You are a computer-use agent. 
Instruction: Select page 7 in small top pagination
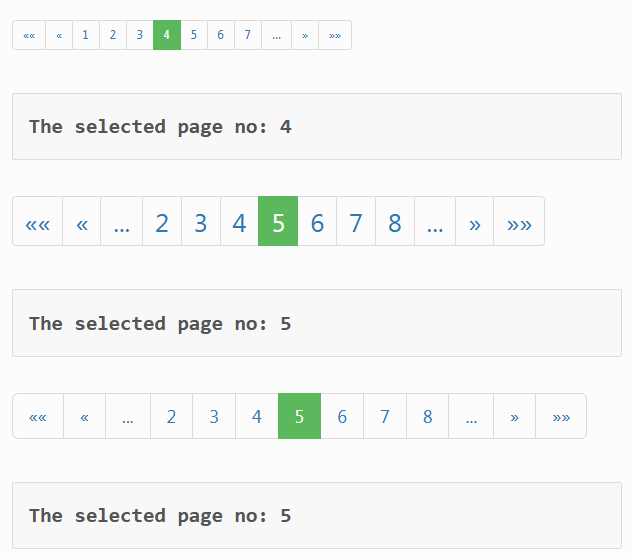point(248,35)
